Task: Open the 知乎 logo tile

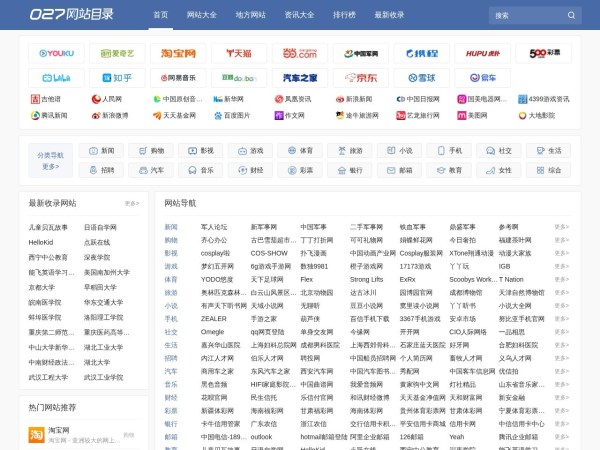Action: [117, 78]
